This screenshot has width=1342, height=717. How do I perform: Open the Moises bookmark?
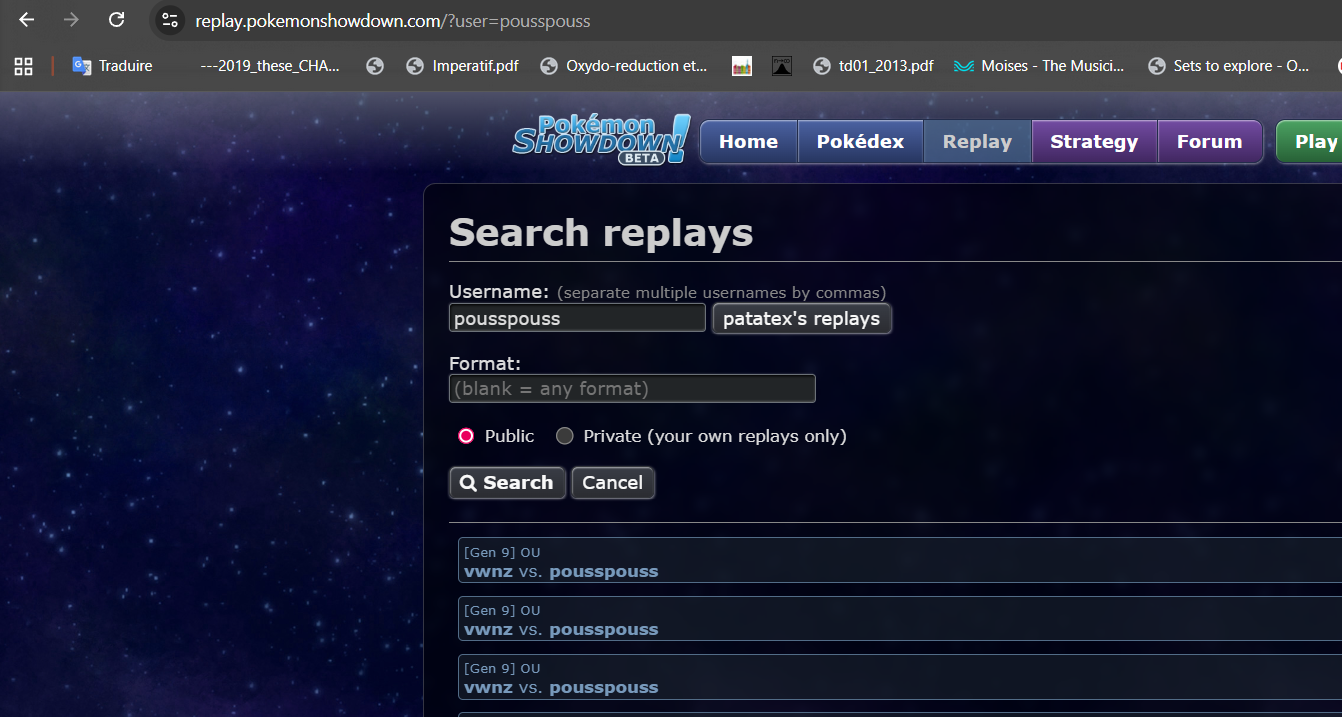pos(1038,66)
